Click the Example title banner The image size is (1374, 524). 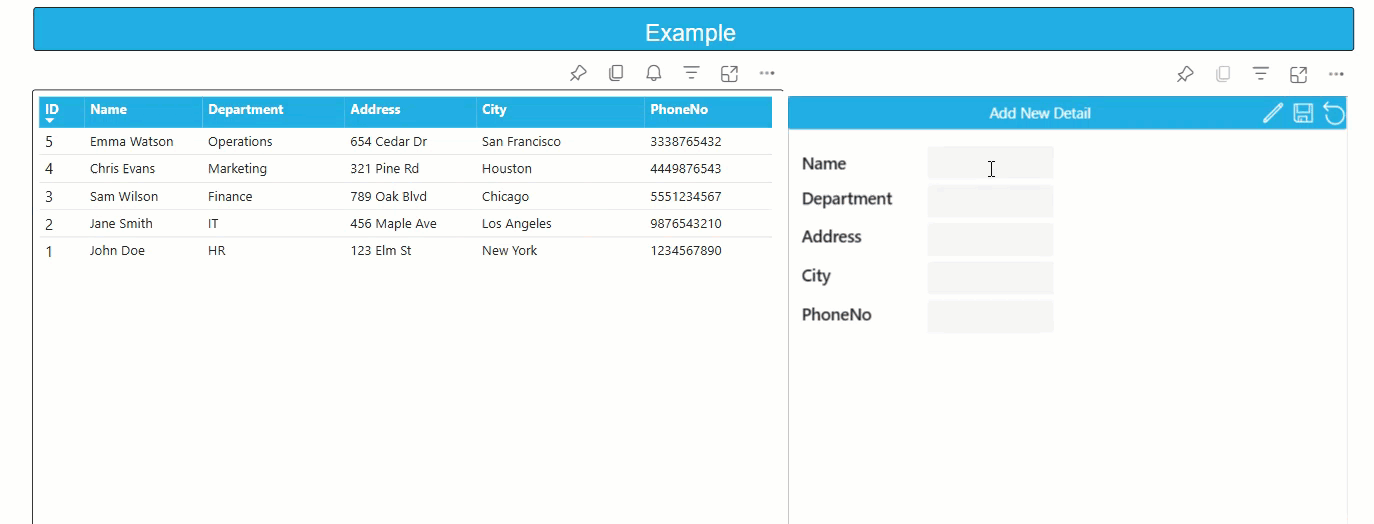tap(692, 32)
